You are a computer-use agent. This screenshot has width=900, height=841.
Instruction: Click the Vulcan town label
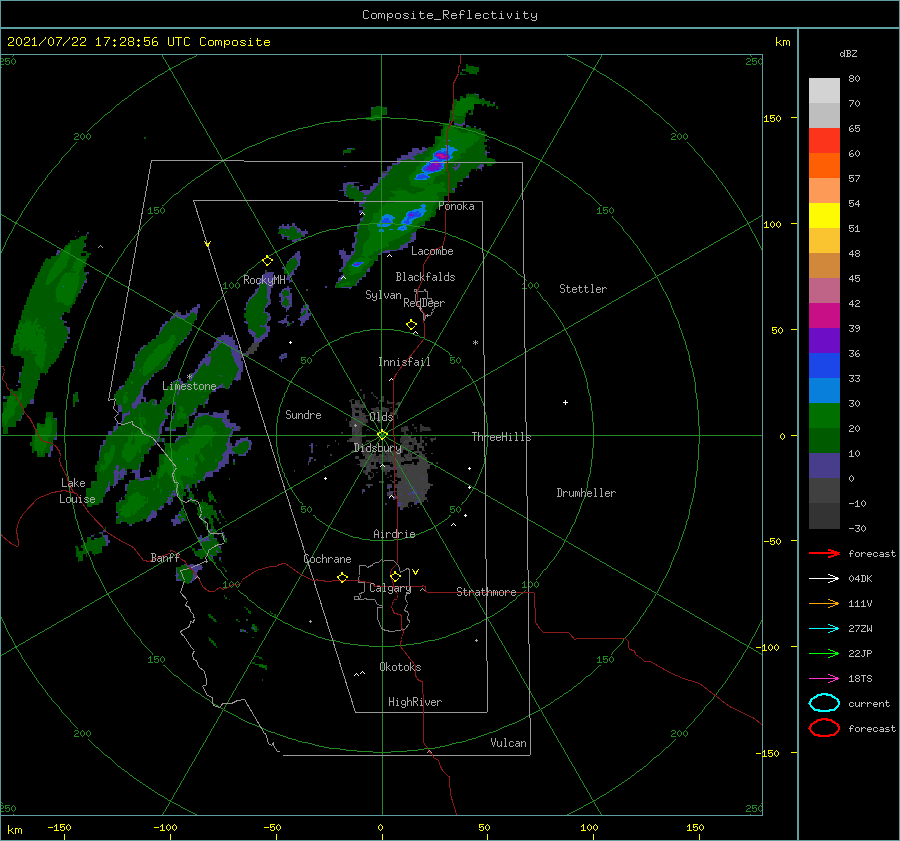click(x=508, y=743)
